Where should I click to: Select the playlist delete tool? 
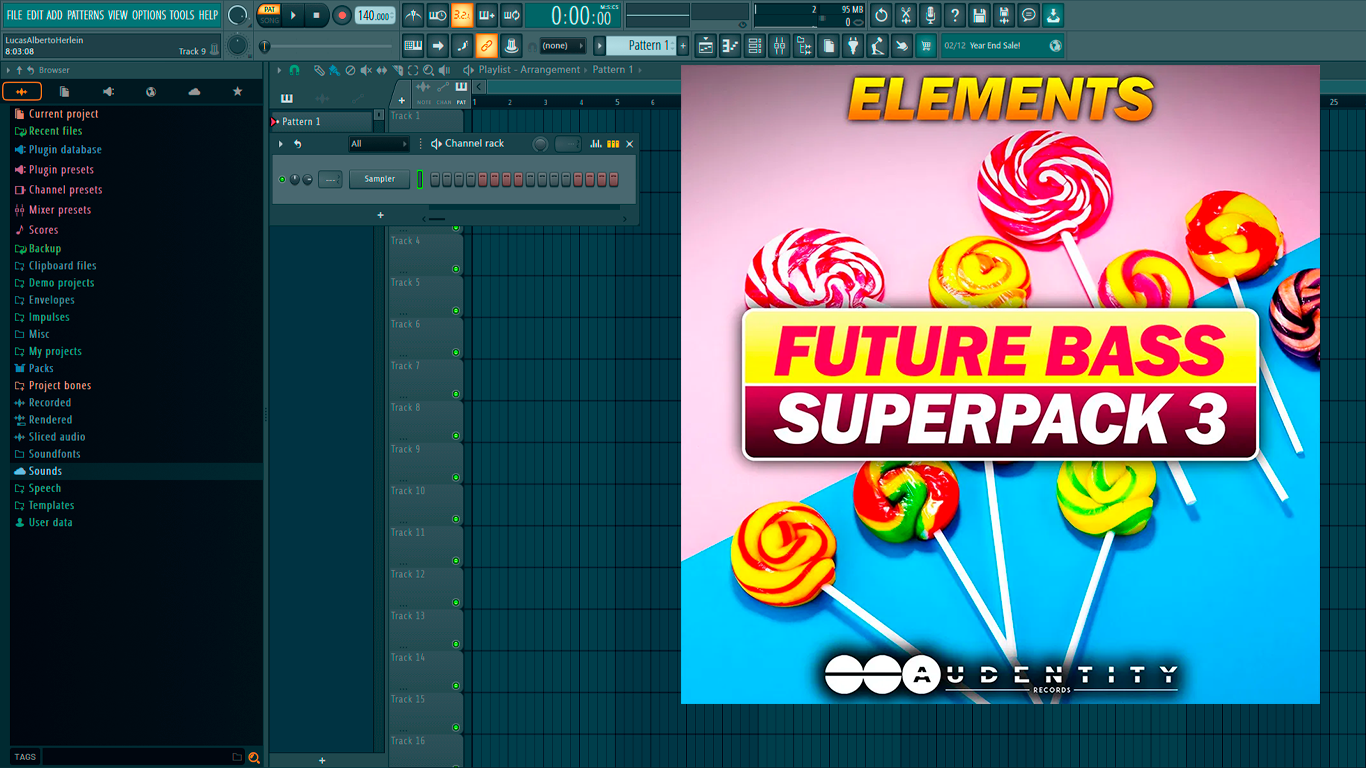pyautogui.click(x=350, y=70)
